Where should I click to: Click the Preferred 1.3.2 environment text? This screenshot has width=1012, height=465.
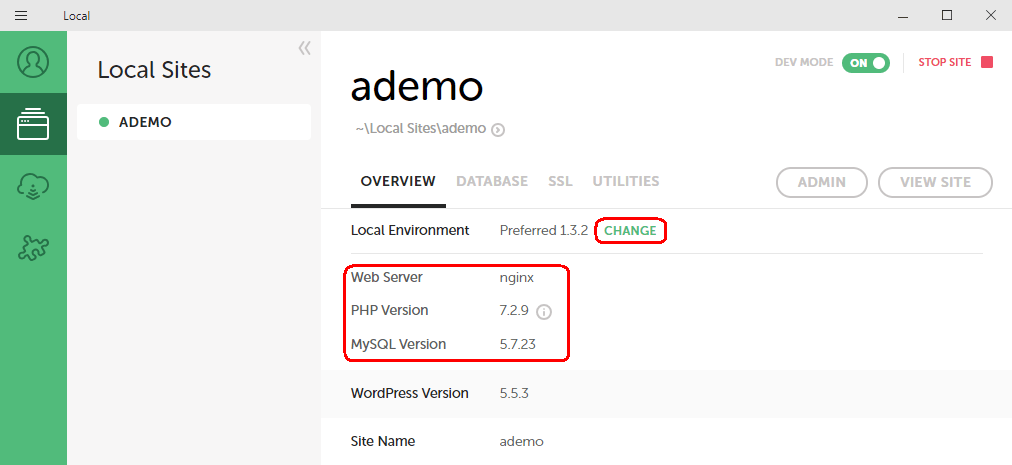tap(543, 231)
